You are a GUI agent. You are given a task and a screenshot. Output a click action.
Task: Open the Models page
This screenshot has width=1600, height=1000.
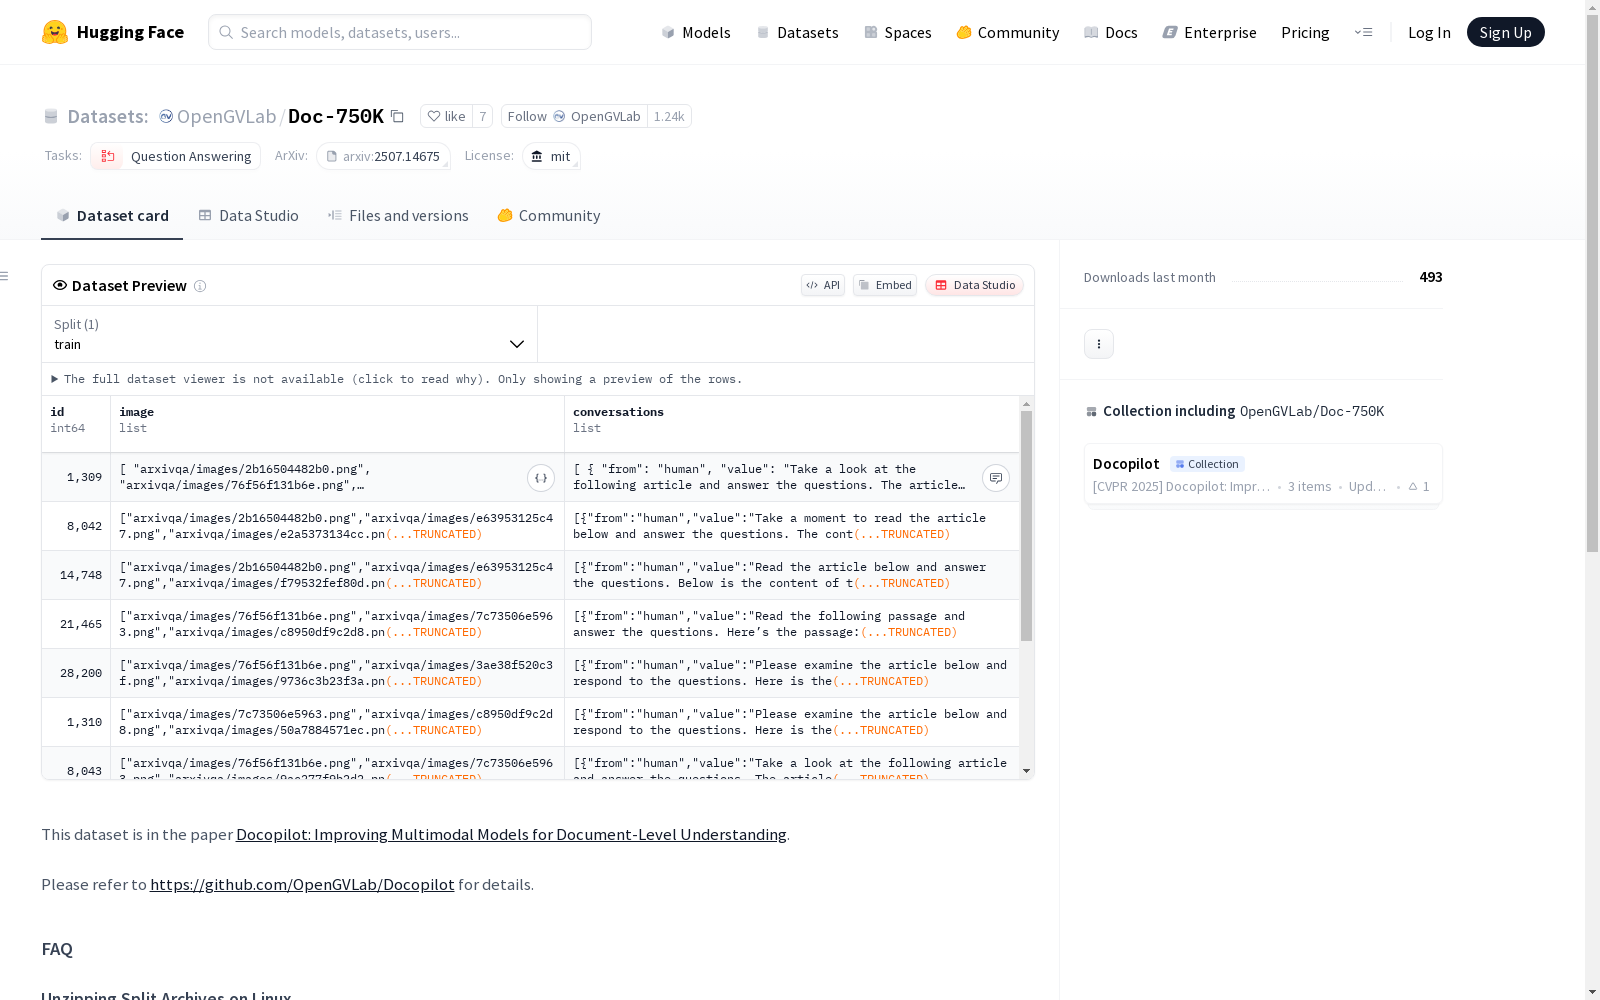click(x=696, y=32)
